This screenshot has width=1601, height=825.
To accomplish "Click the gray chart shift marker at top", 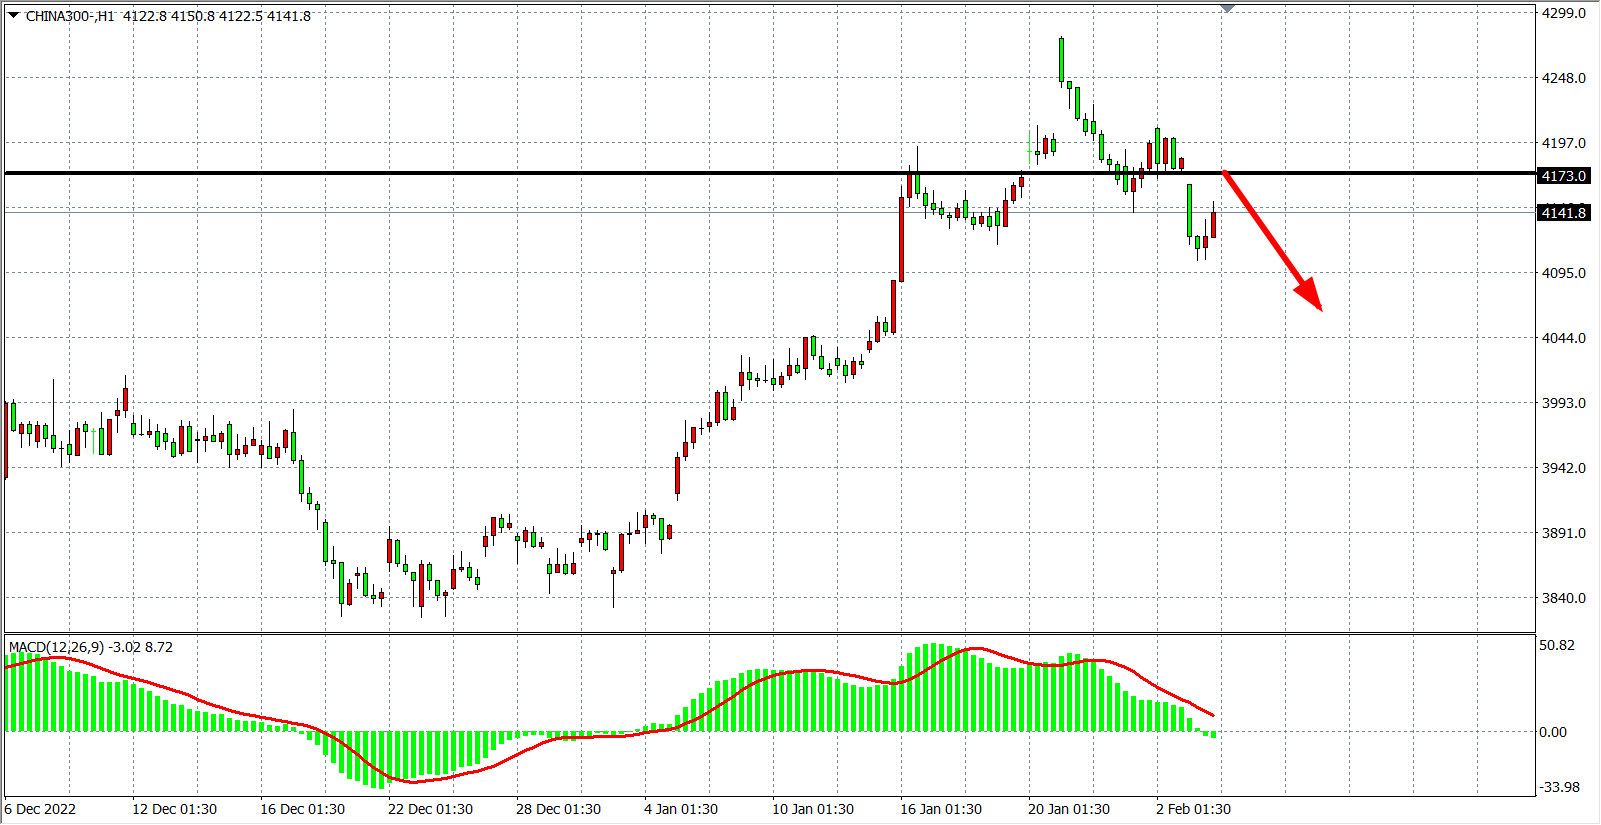I will [1227, 8].
